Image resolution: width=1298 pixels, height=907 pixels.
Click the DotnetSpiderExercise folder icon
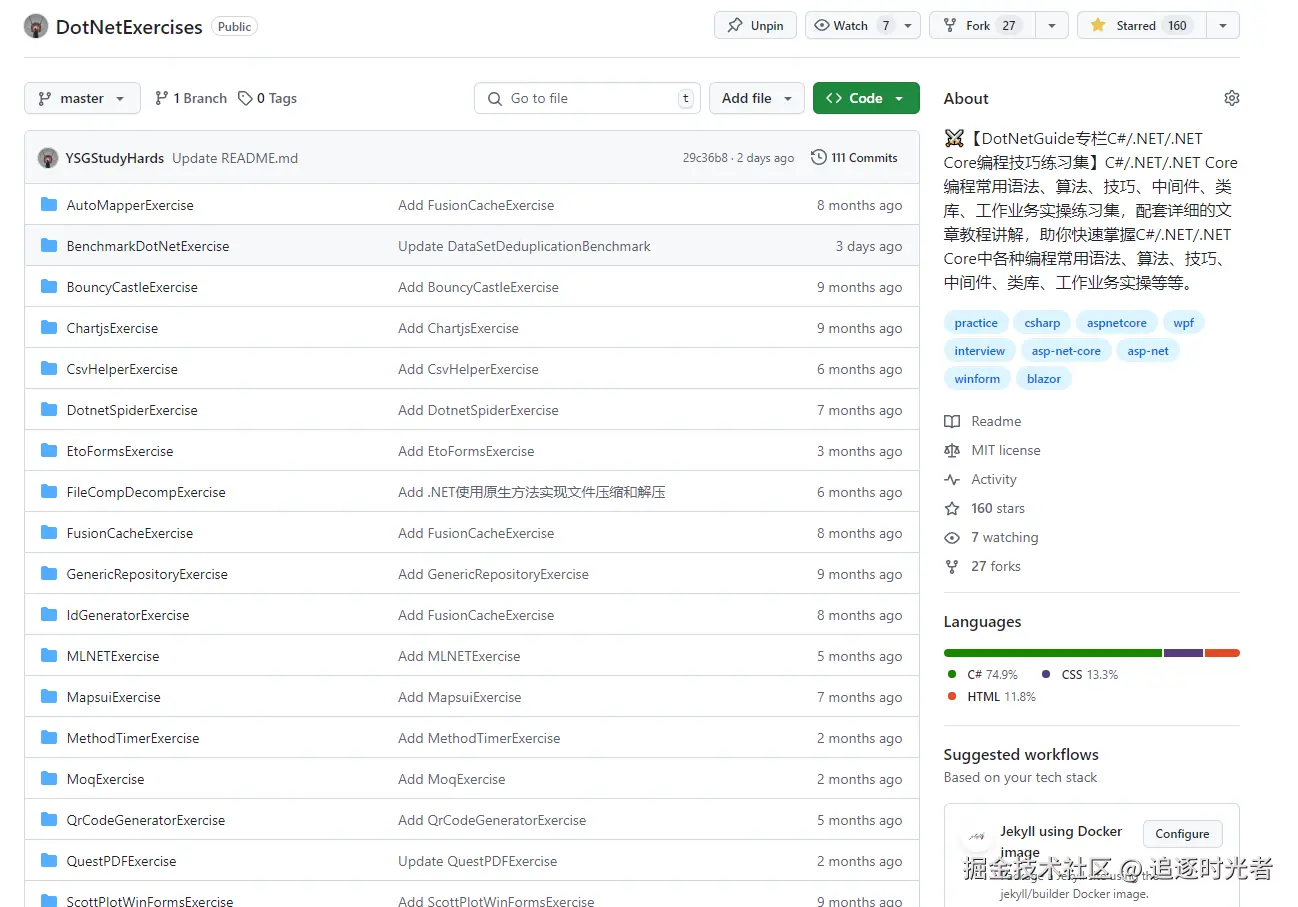point(49,410)
